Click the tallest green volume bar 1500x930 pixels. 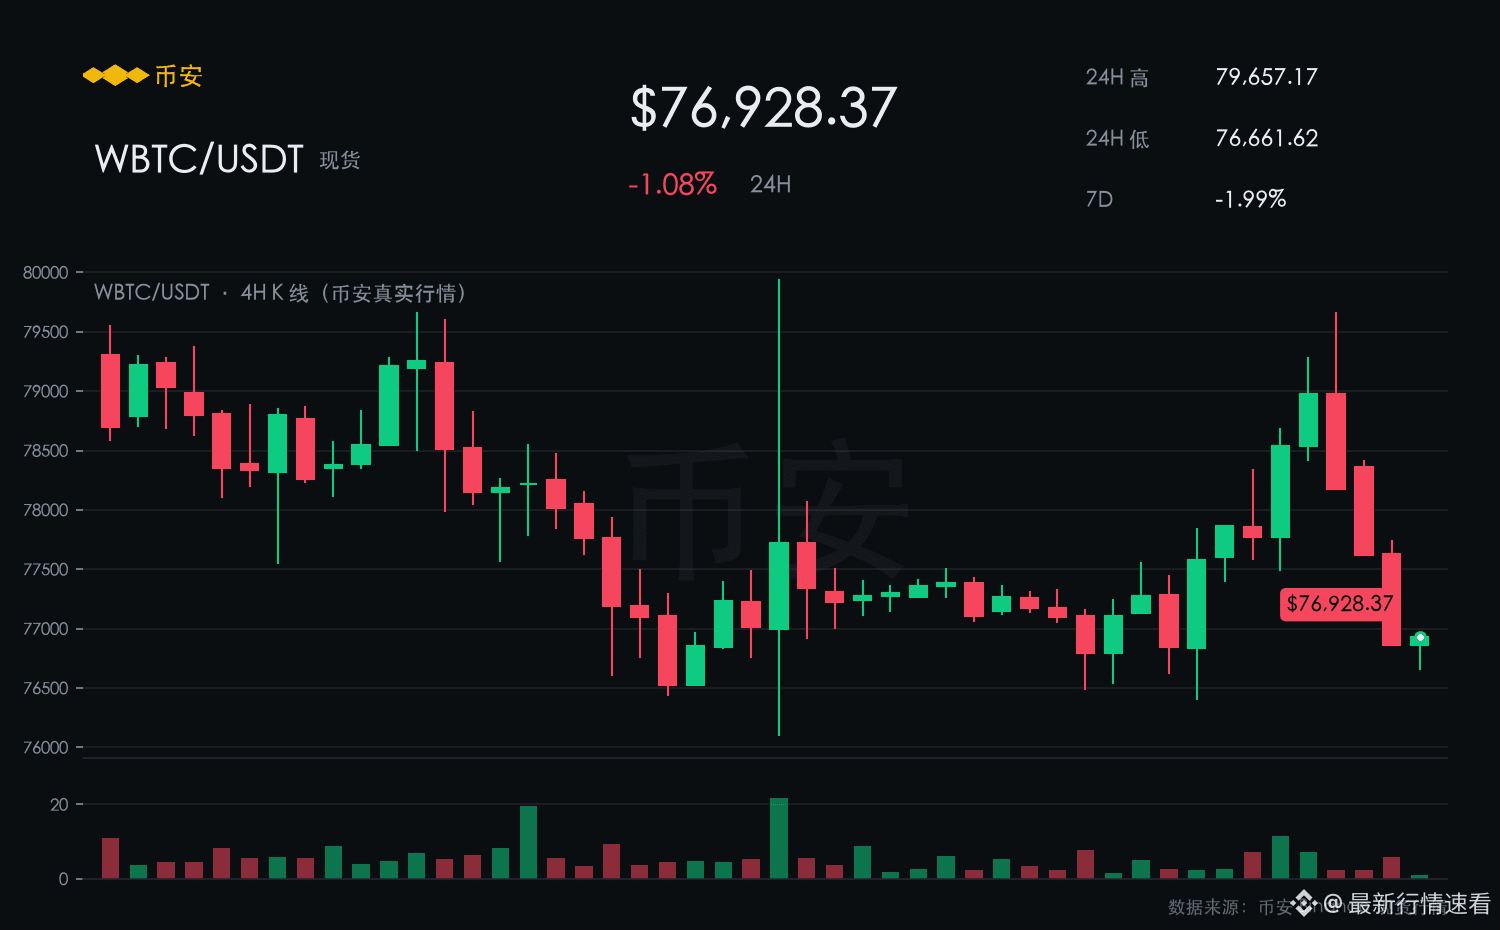779,838
